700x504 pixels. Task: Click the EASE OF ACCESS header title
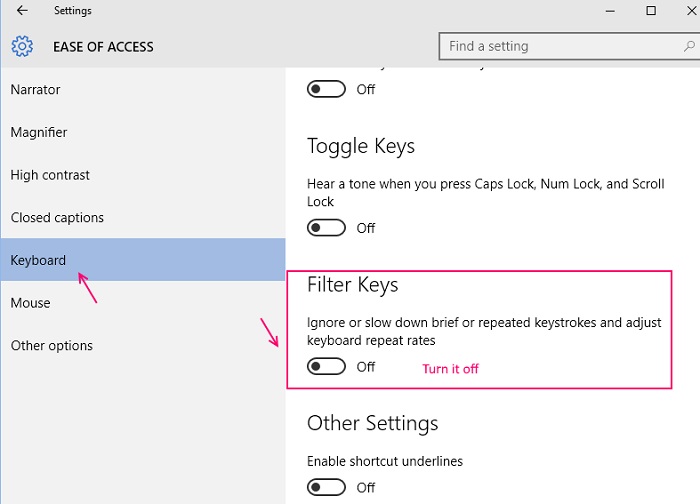tap(103, 46)
